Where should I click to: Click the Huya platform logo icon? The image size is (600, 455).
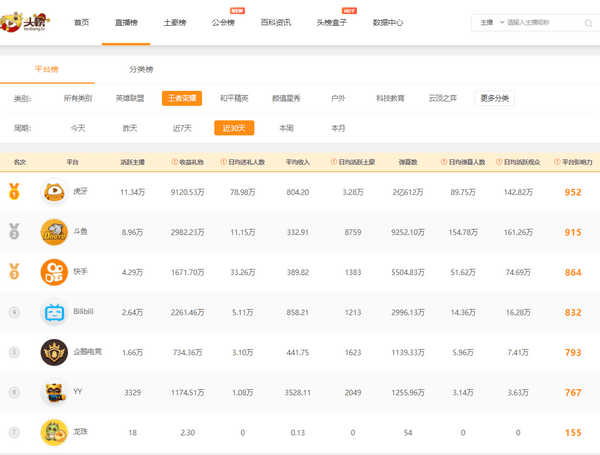click(x=54, y=192)
